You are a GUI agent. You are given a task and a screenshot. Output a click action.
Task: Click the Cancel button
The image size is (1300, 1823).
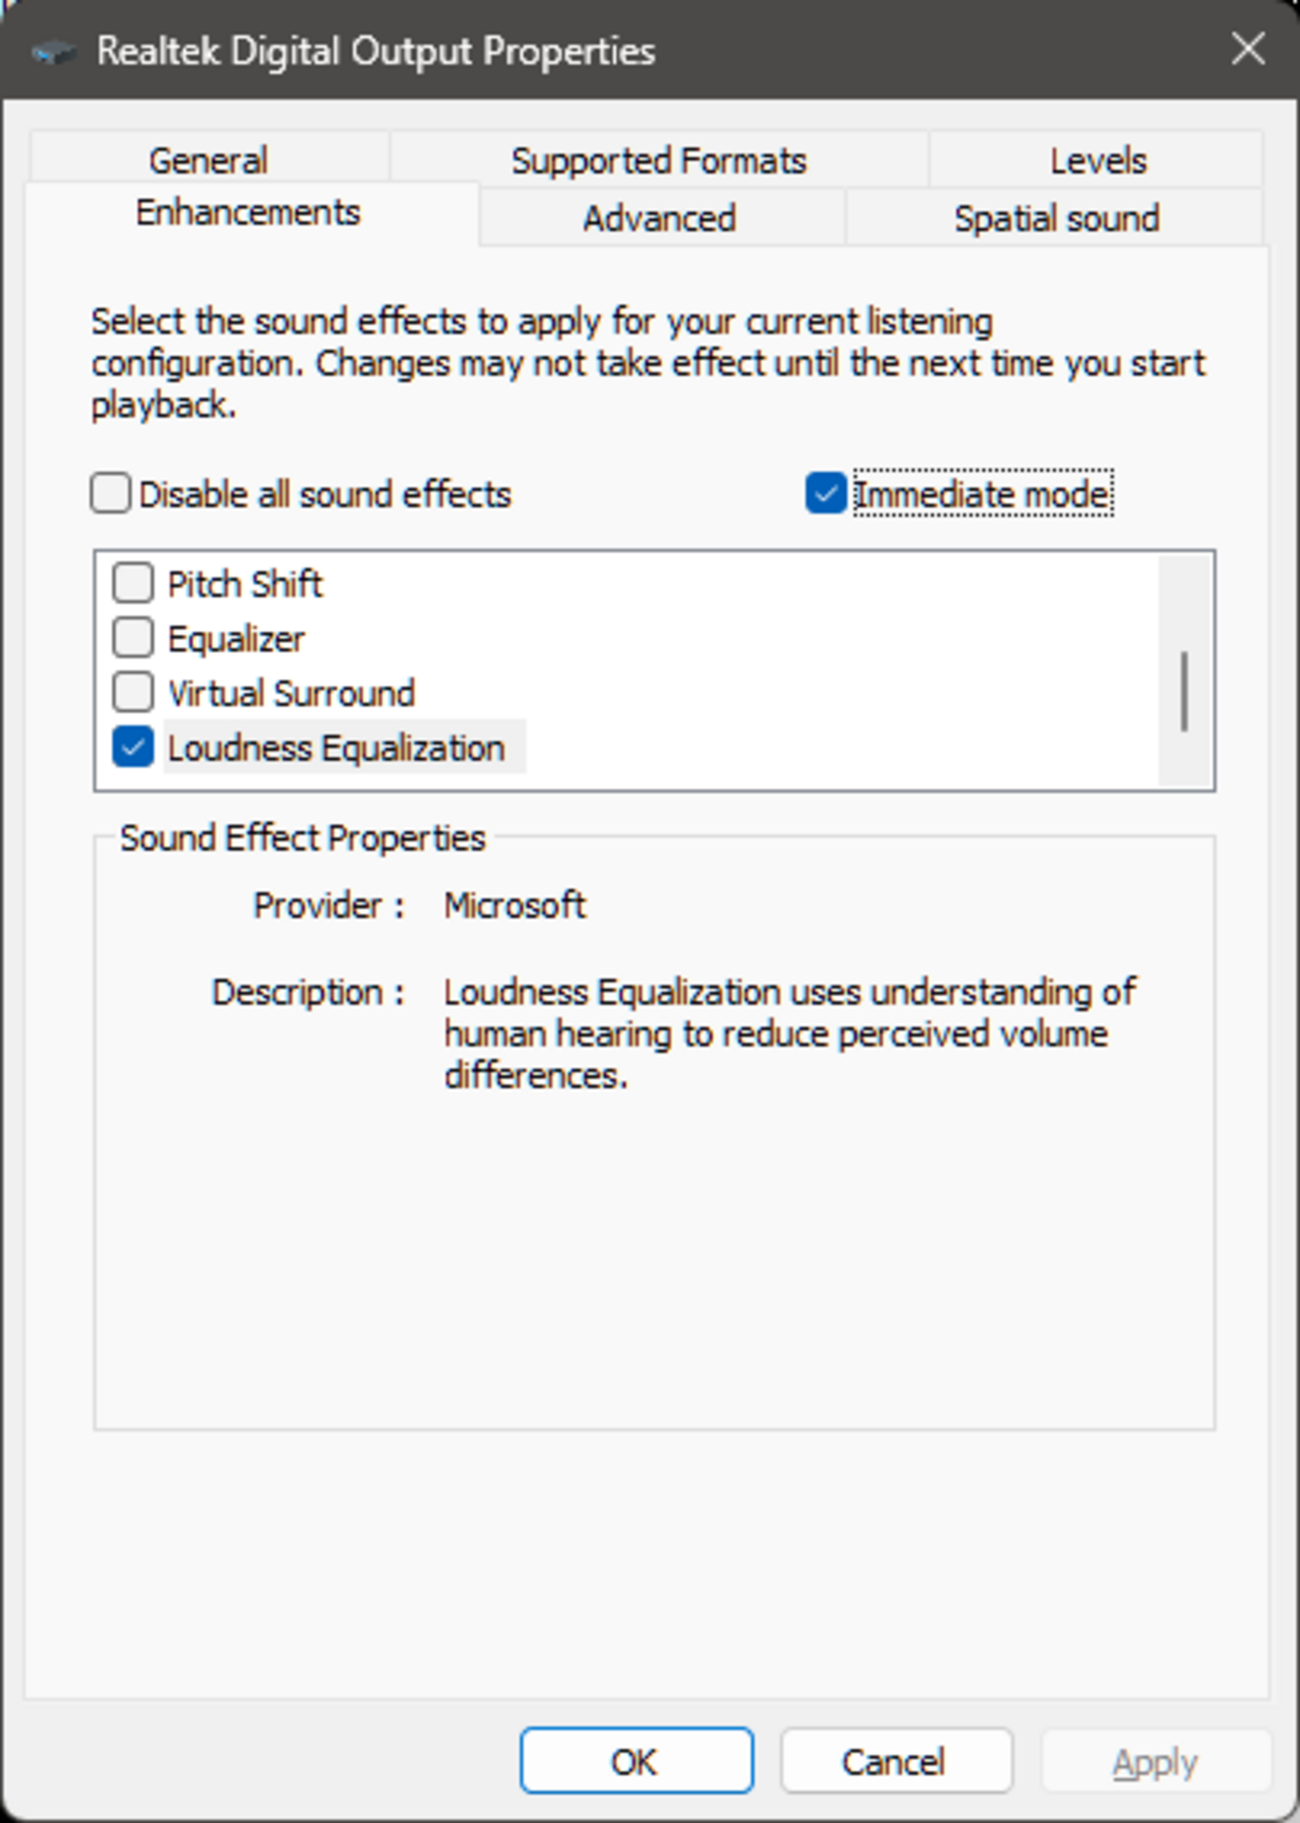click(x=895, y=1761)
